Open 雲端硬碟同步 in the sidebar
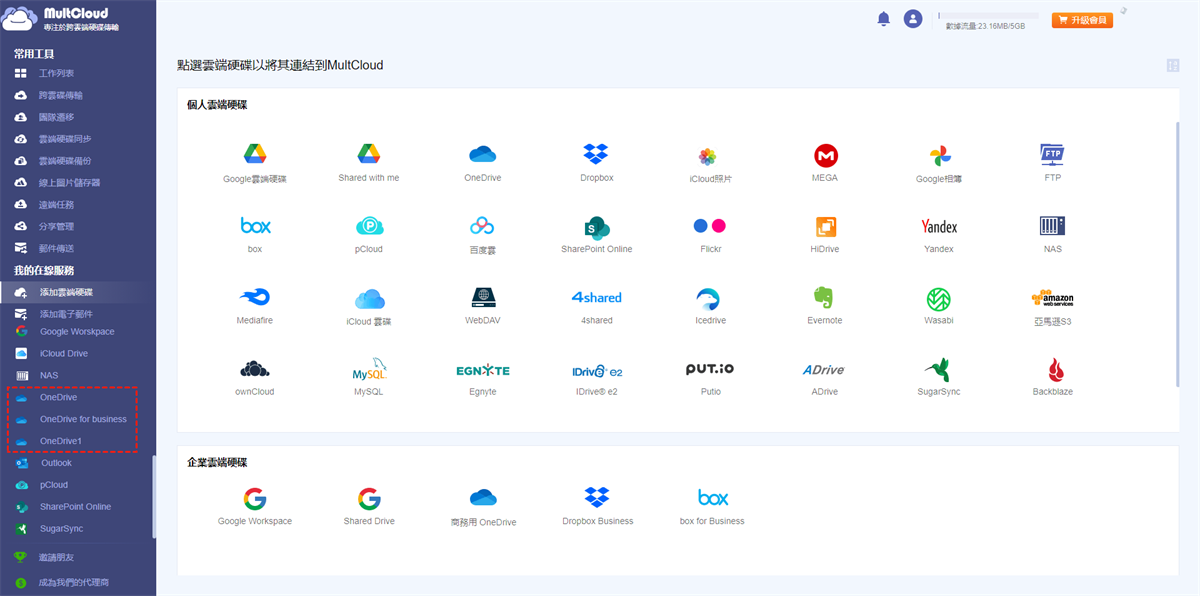1200x596 pixels. tap(64, 140)
